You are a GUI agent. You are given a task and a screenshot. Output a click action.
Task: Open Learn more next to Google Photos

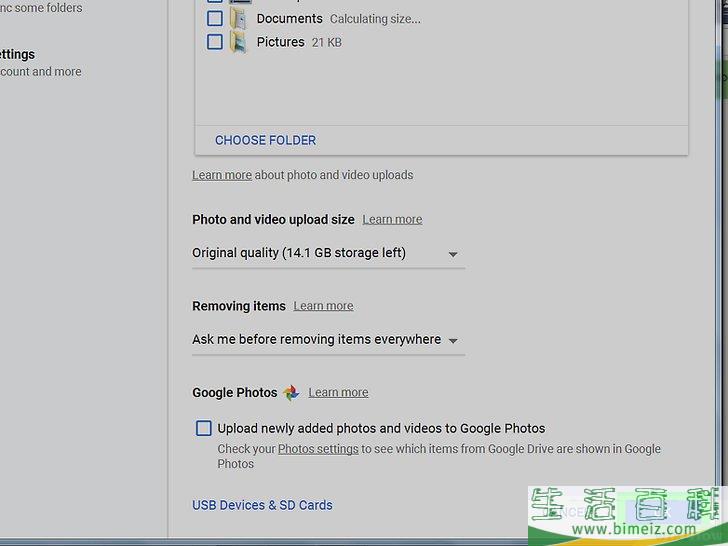pyautogui.click(x=338, y=392)
